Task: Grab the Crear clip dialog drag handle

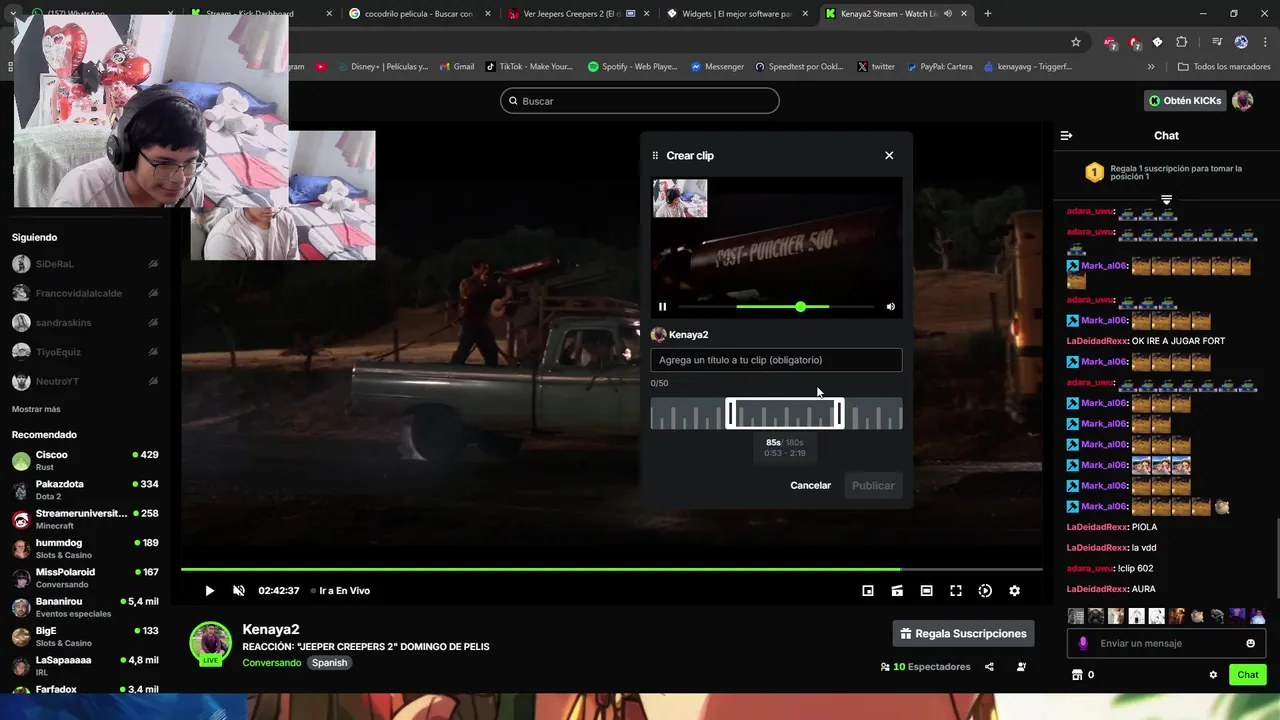Action: [655, 156]
